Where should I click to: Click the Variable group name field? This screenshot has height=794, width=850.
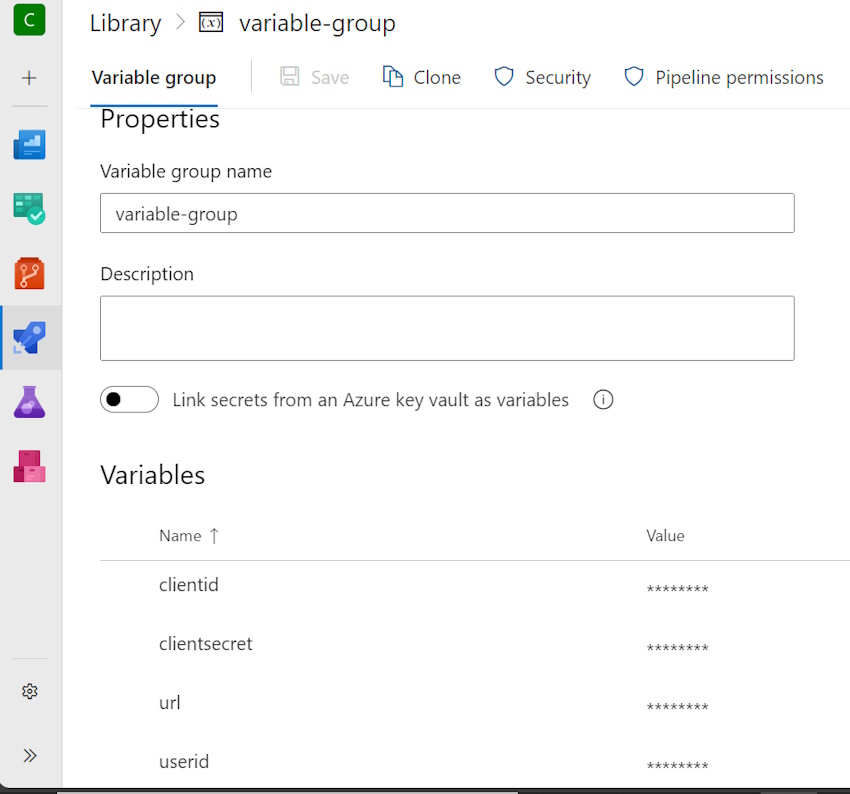click(447, 214)
